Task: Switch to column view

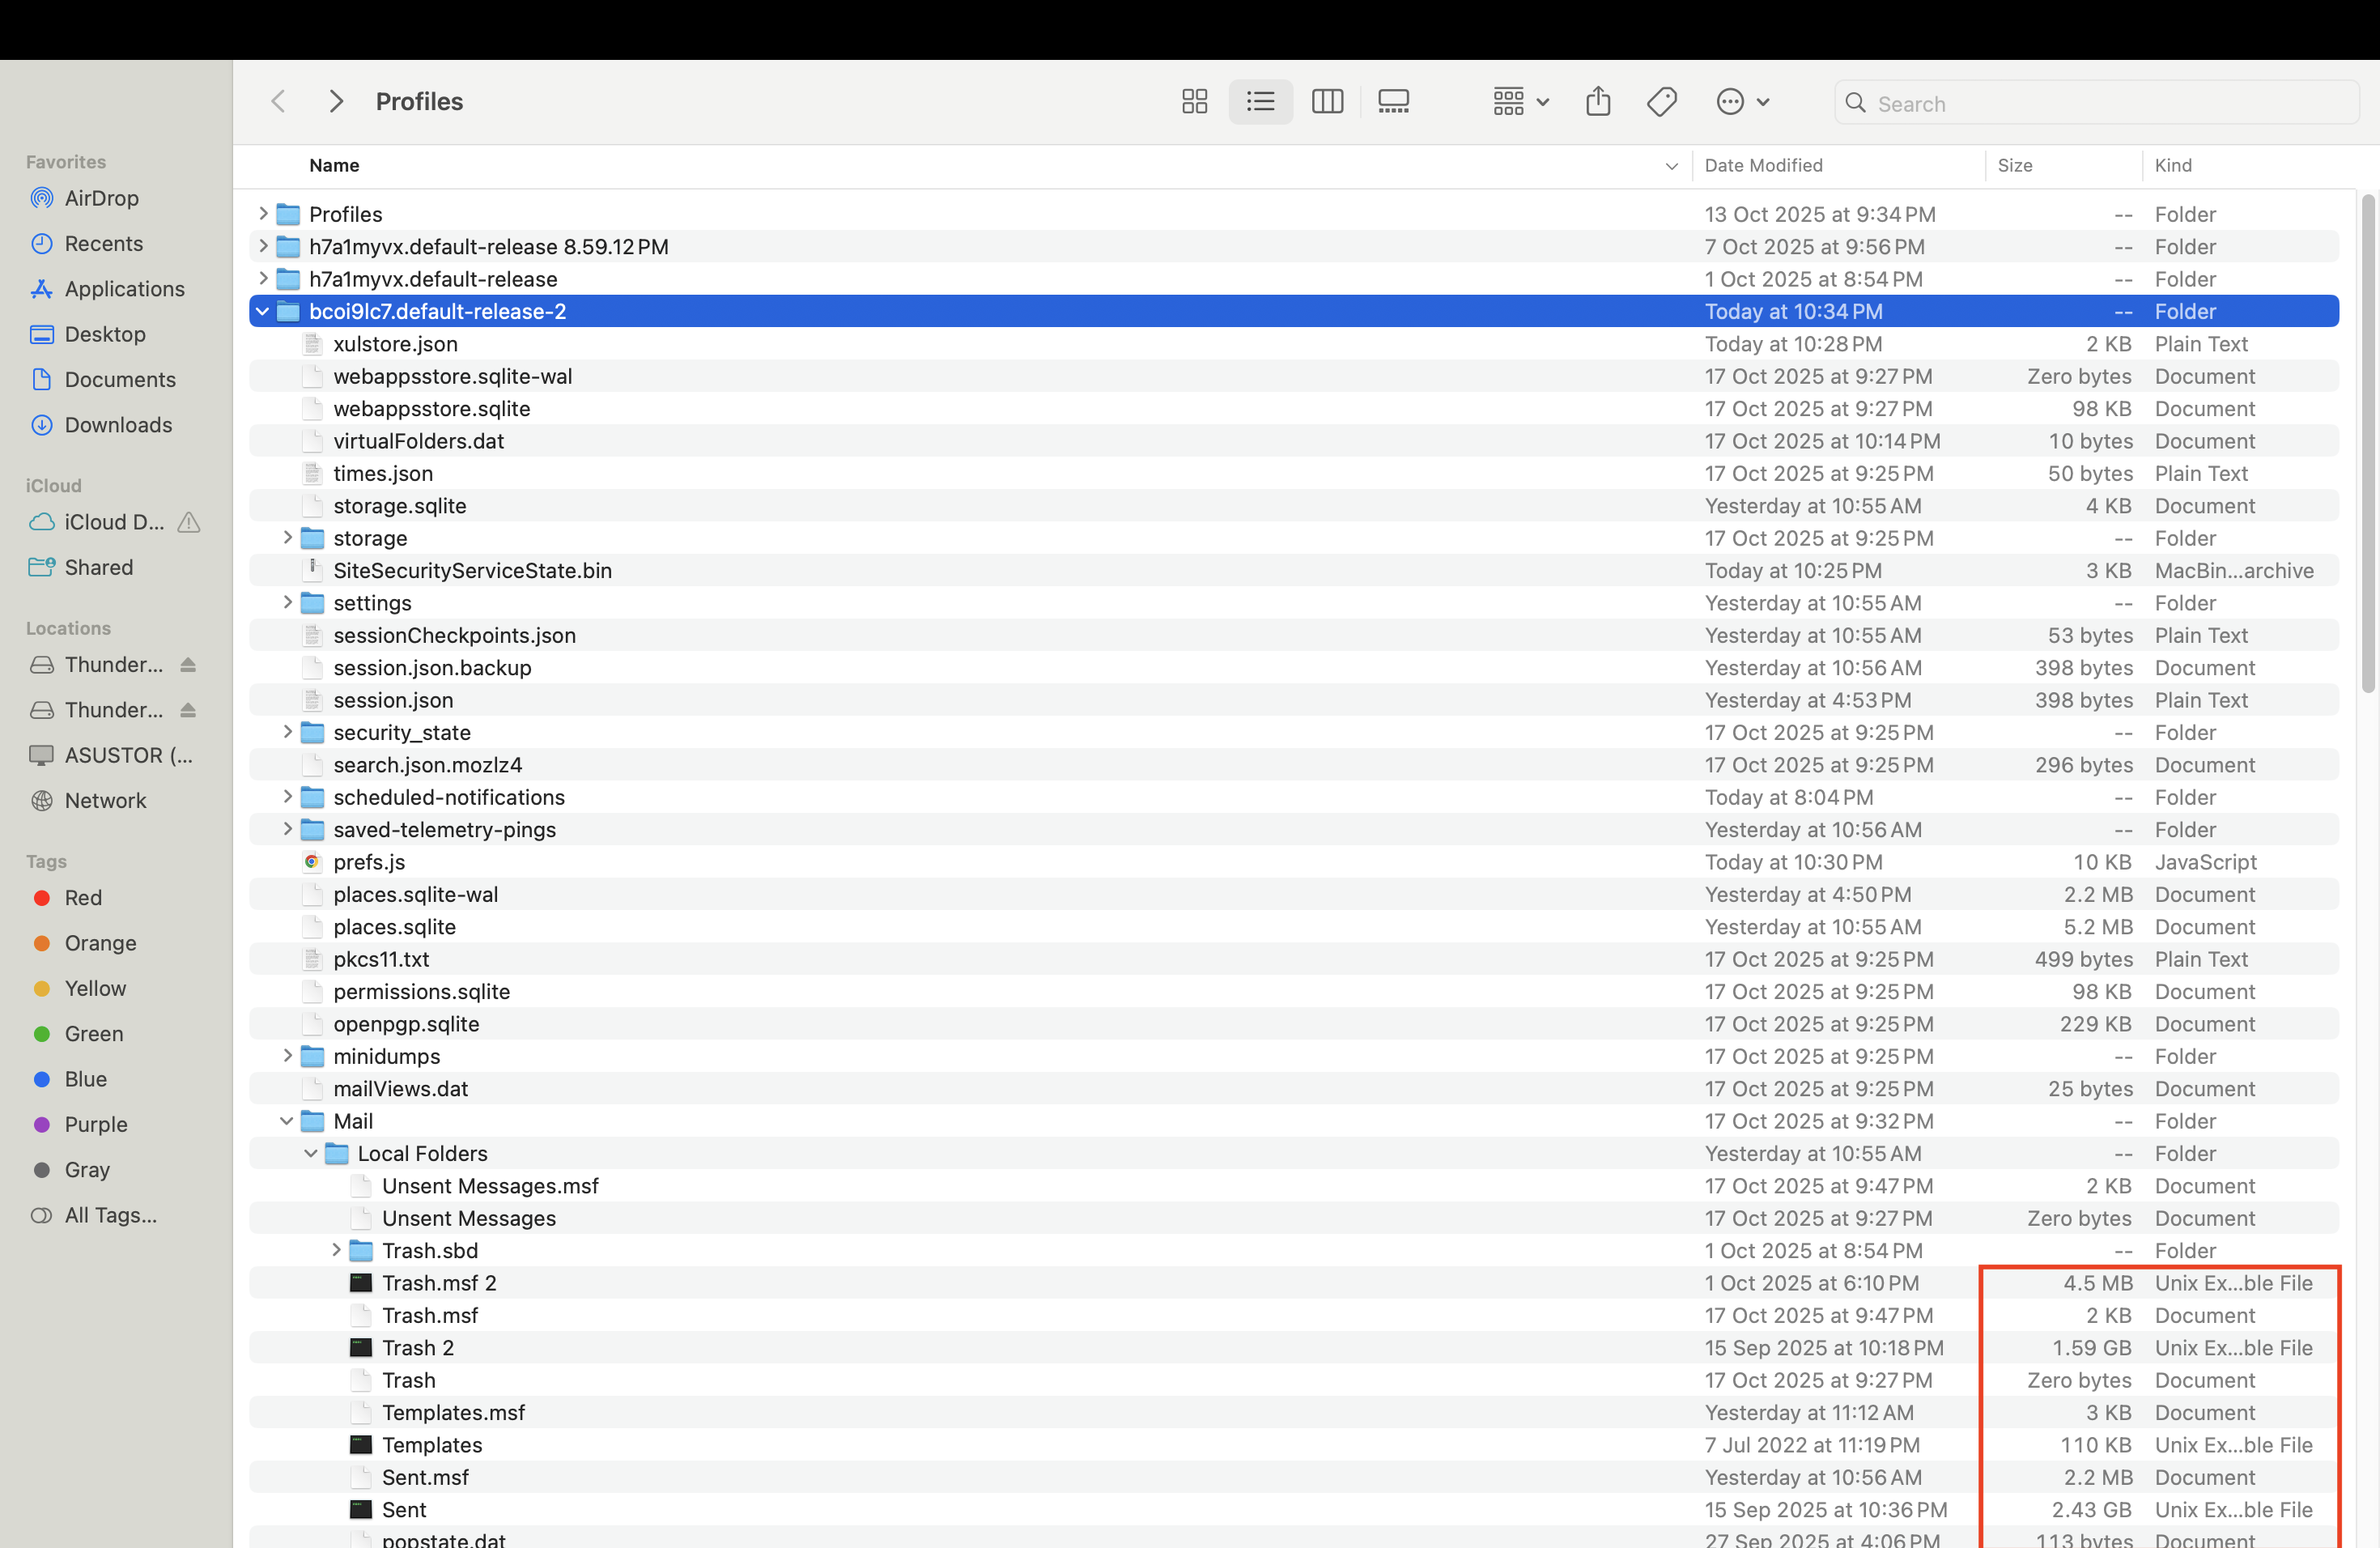Action: (1327, 102)
